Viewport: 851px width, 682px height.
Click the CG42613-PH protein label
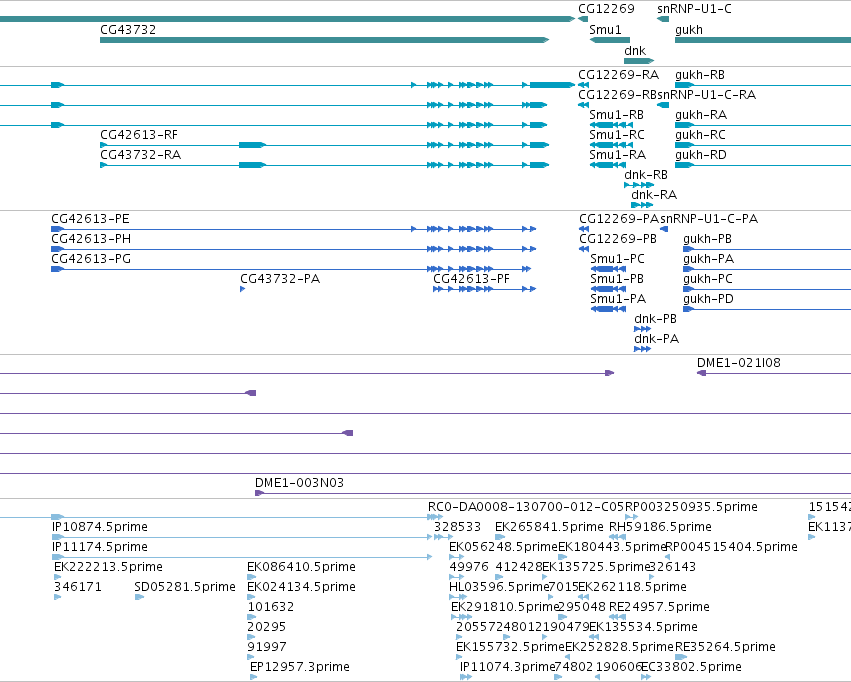[x=91, y=239]
